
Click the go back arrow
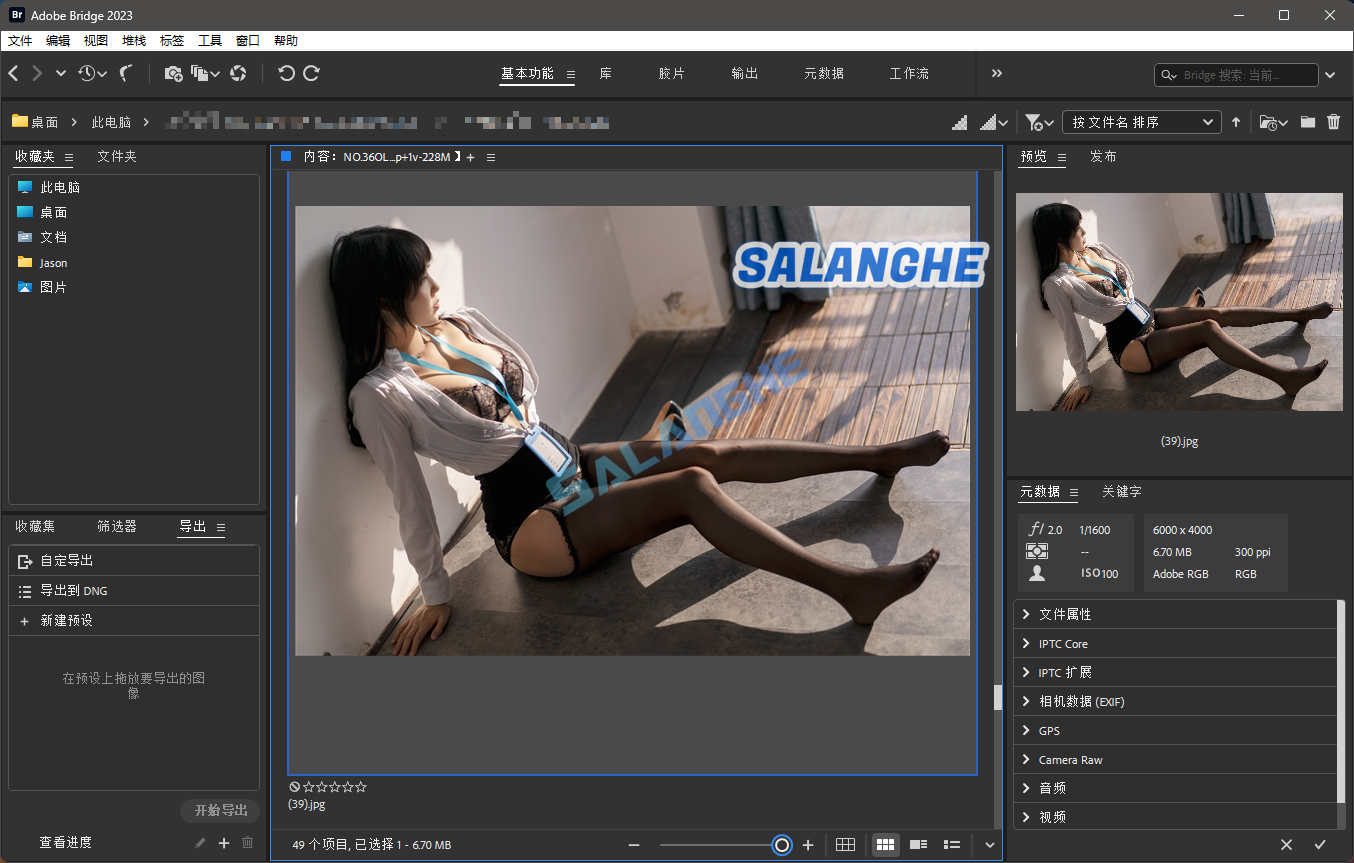click(x=14, y=73)
